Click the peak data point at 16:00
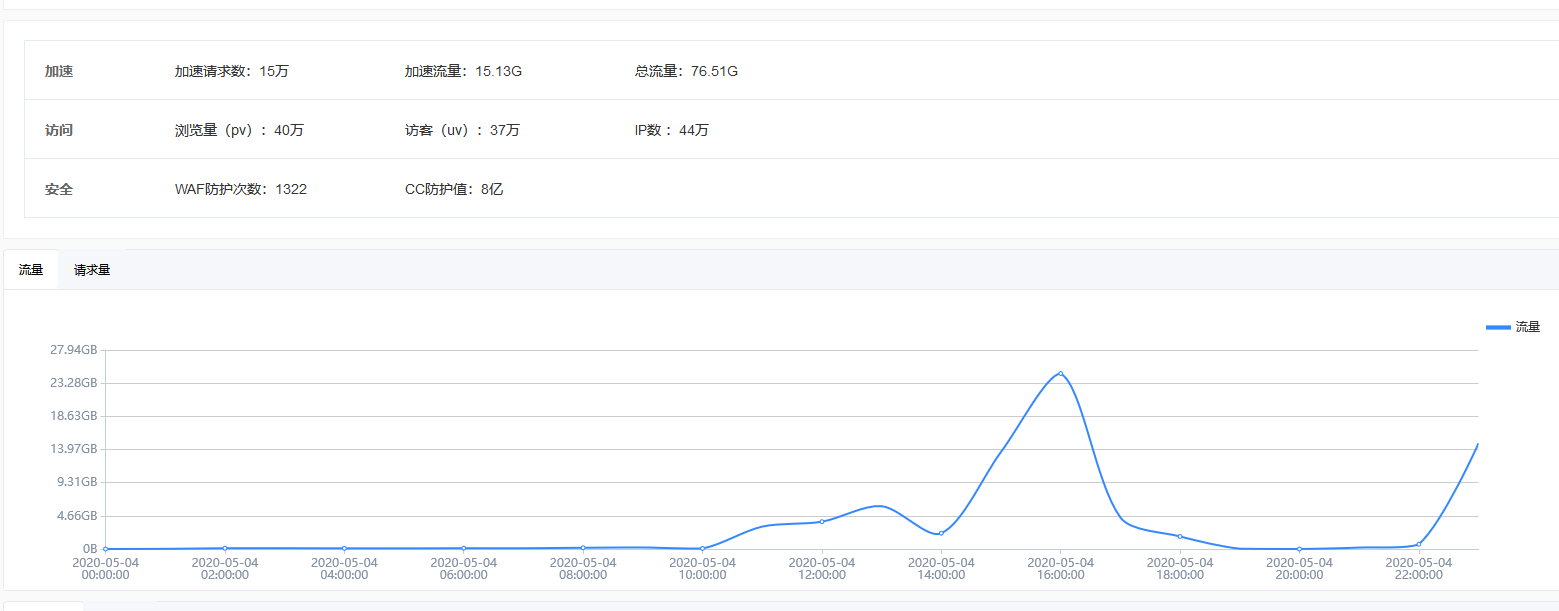1559x611 pixels. tap(1060, 374)
